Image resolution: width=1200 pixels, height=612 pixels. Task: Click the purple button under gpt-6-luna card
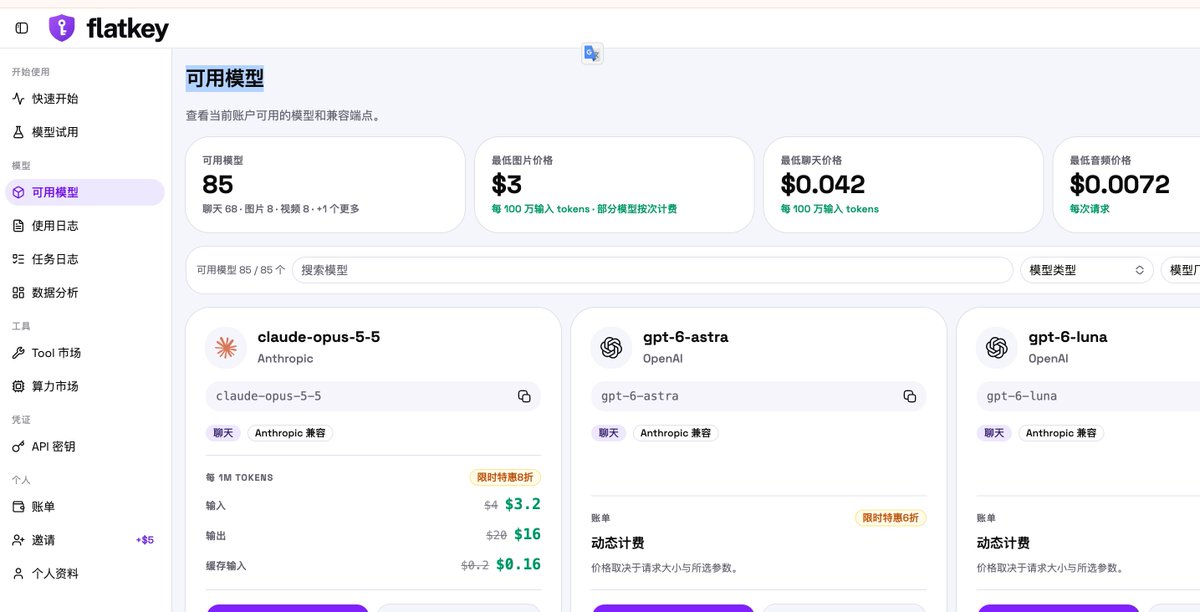[1058, 608]
